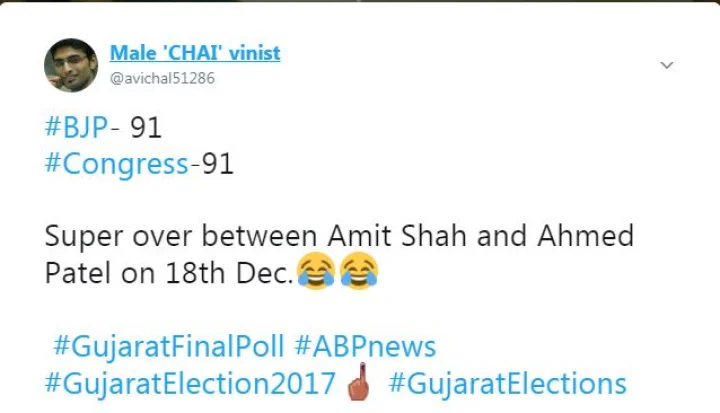Open Male 'CHAI' vinist profile link
Screen dimensions: 720x413
coord(194,52)
